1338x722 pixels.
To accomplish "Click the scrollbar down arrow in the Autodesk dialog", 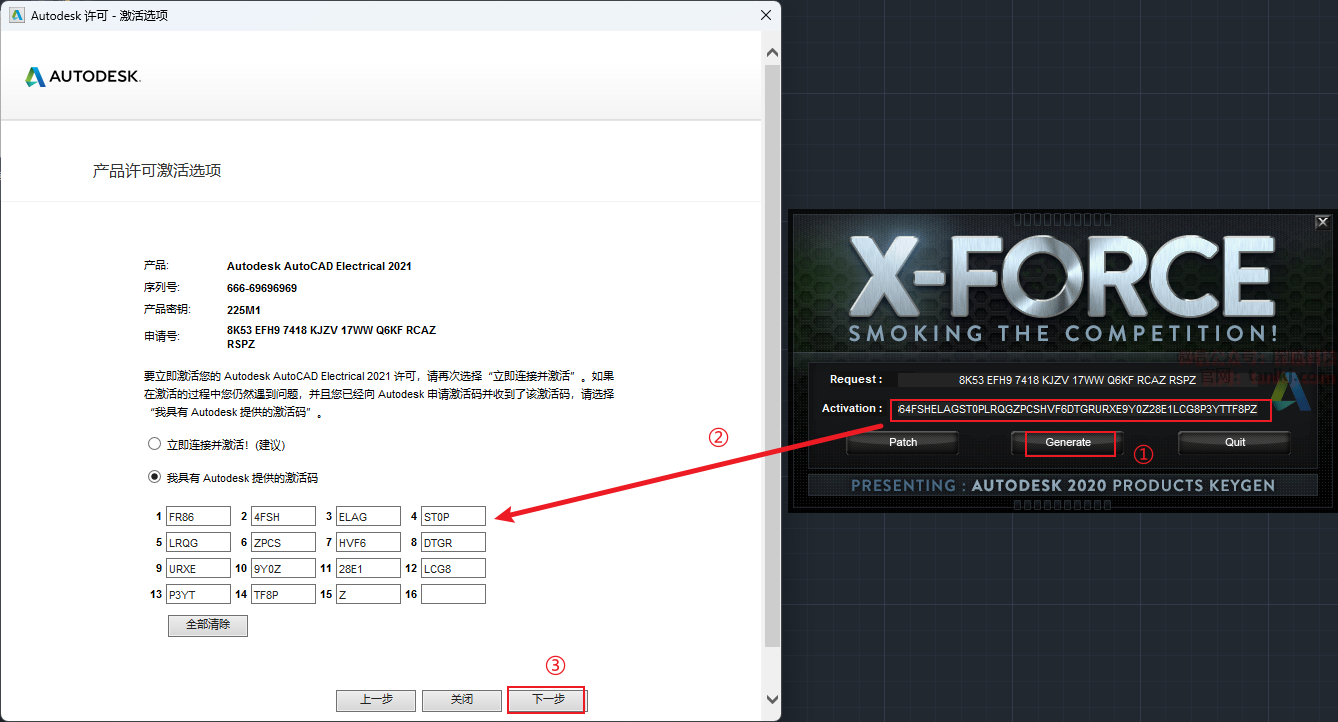I will (771, 699).
